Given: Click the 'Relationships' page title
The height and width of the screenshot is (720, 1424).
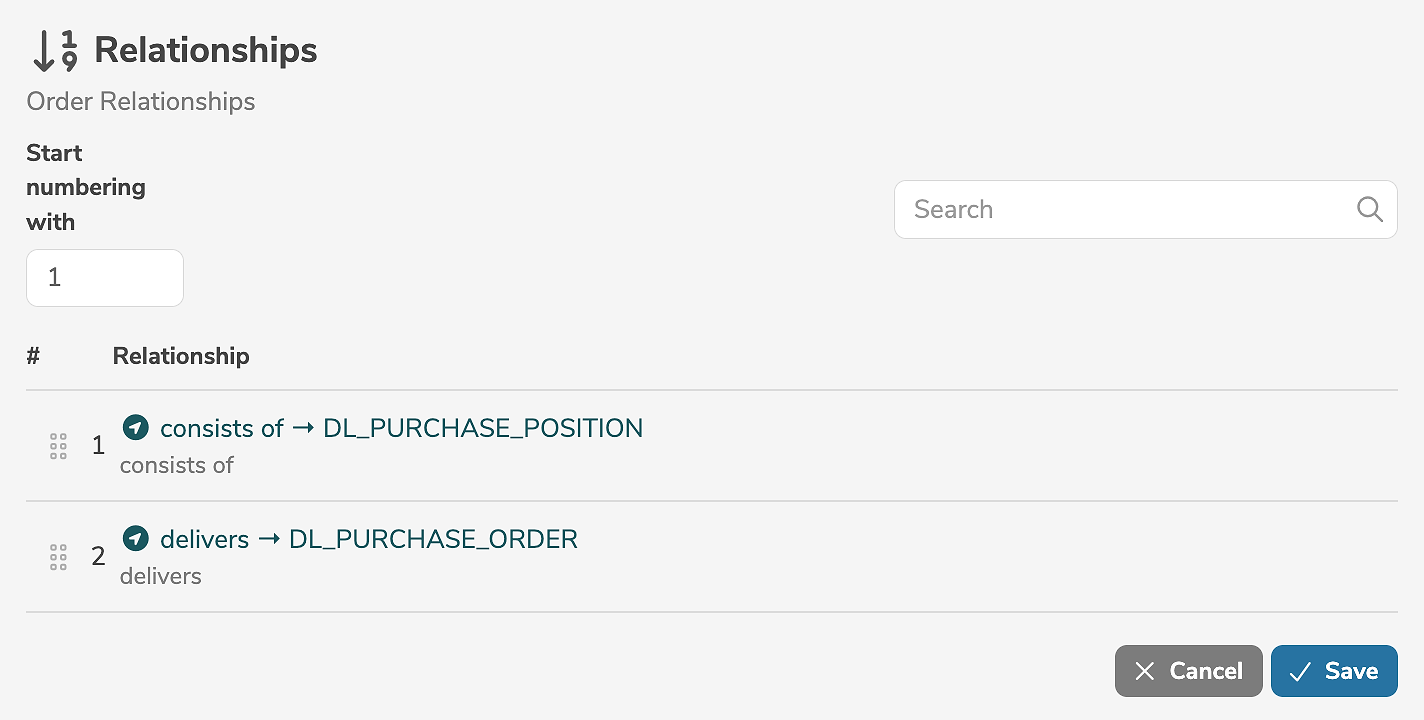Looking at the screenshot, I should 205,50.
